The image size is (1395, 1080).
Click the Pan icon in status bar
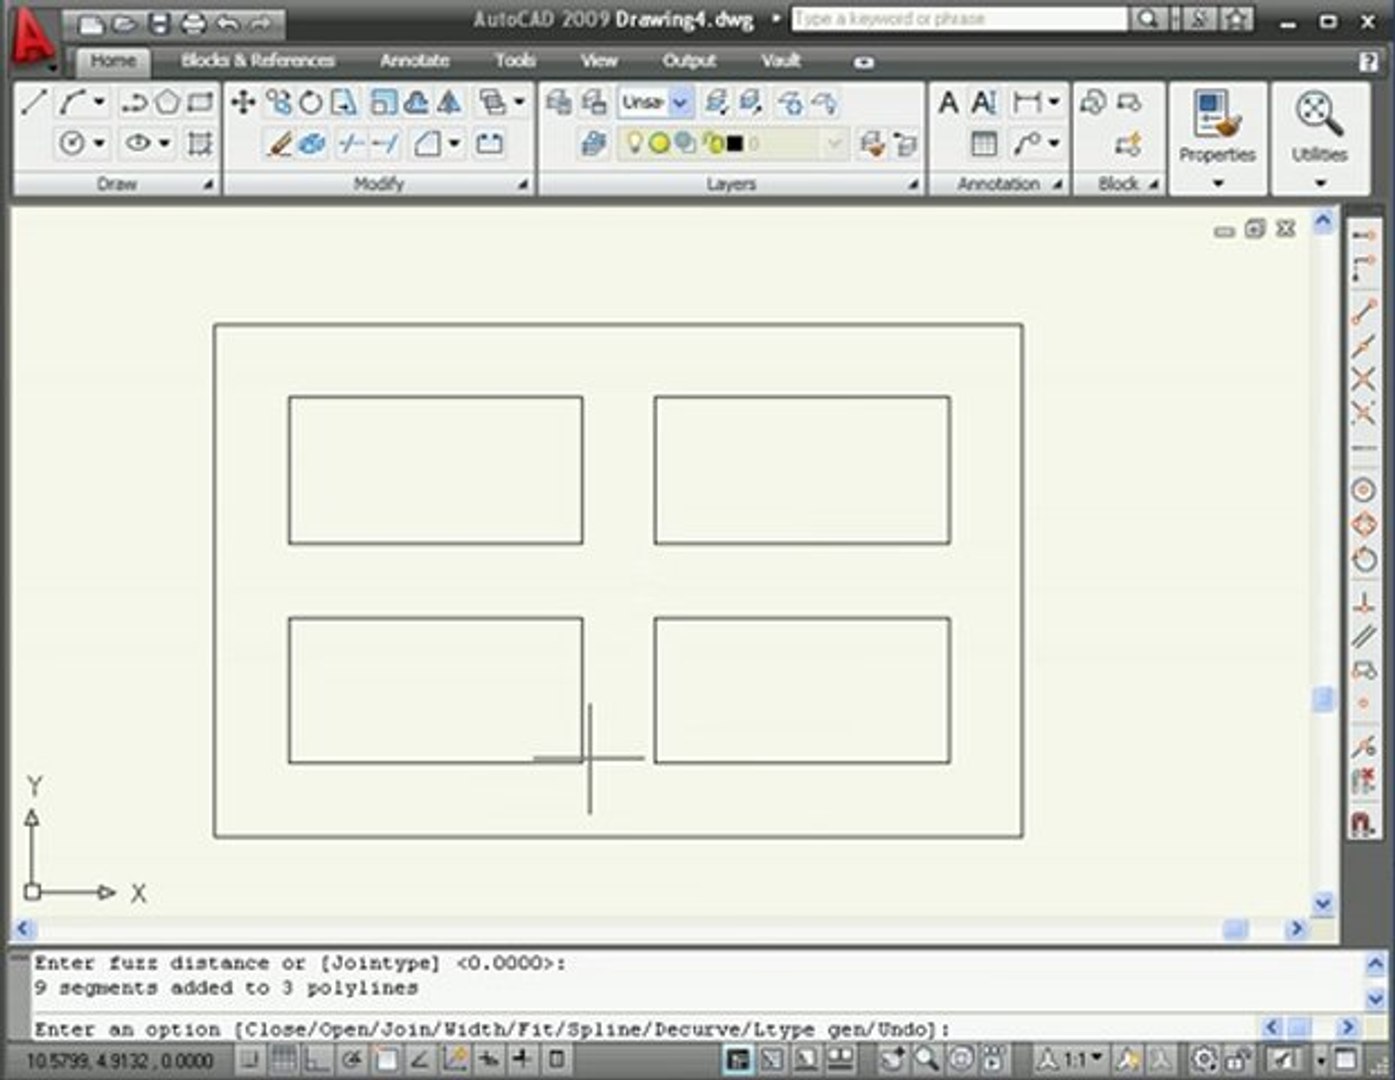coord(892,1059)
